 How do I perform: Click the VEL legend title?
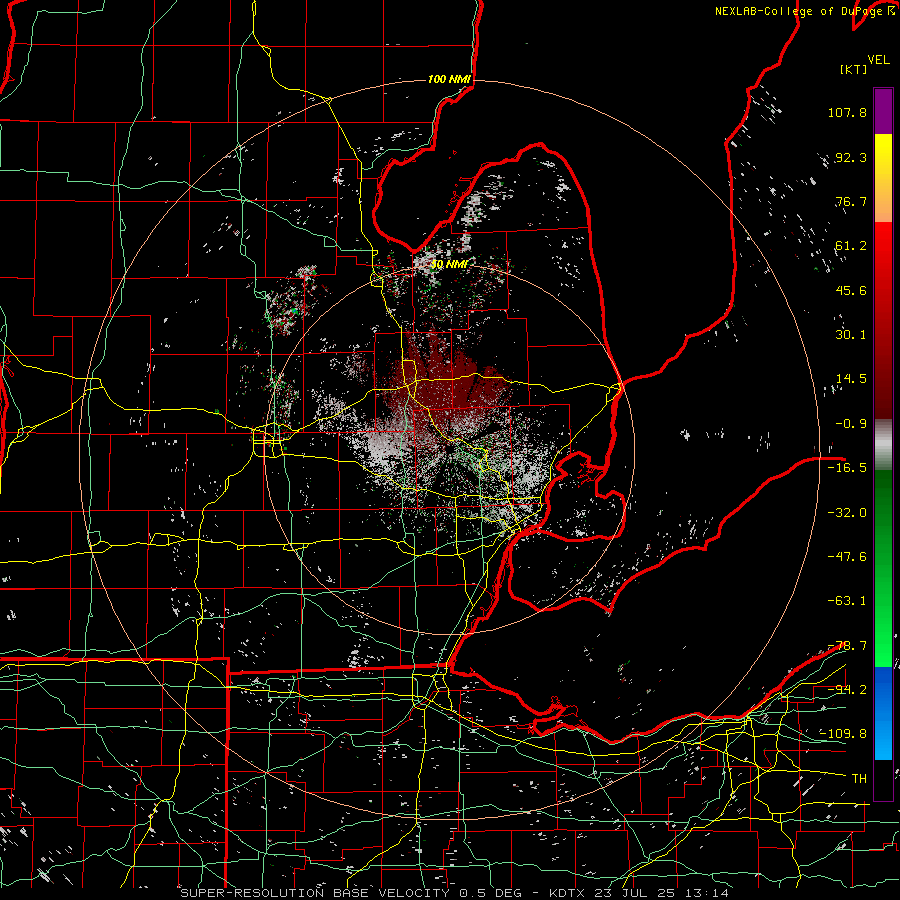[878, 60]
